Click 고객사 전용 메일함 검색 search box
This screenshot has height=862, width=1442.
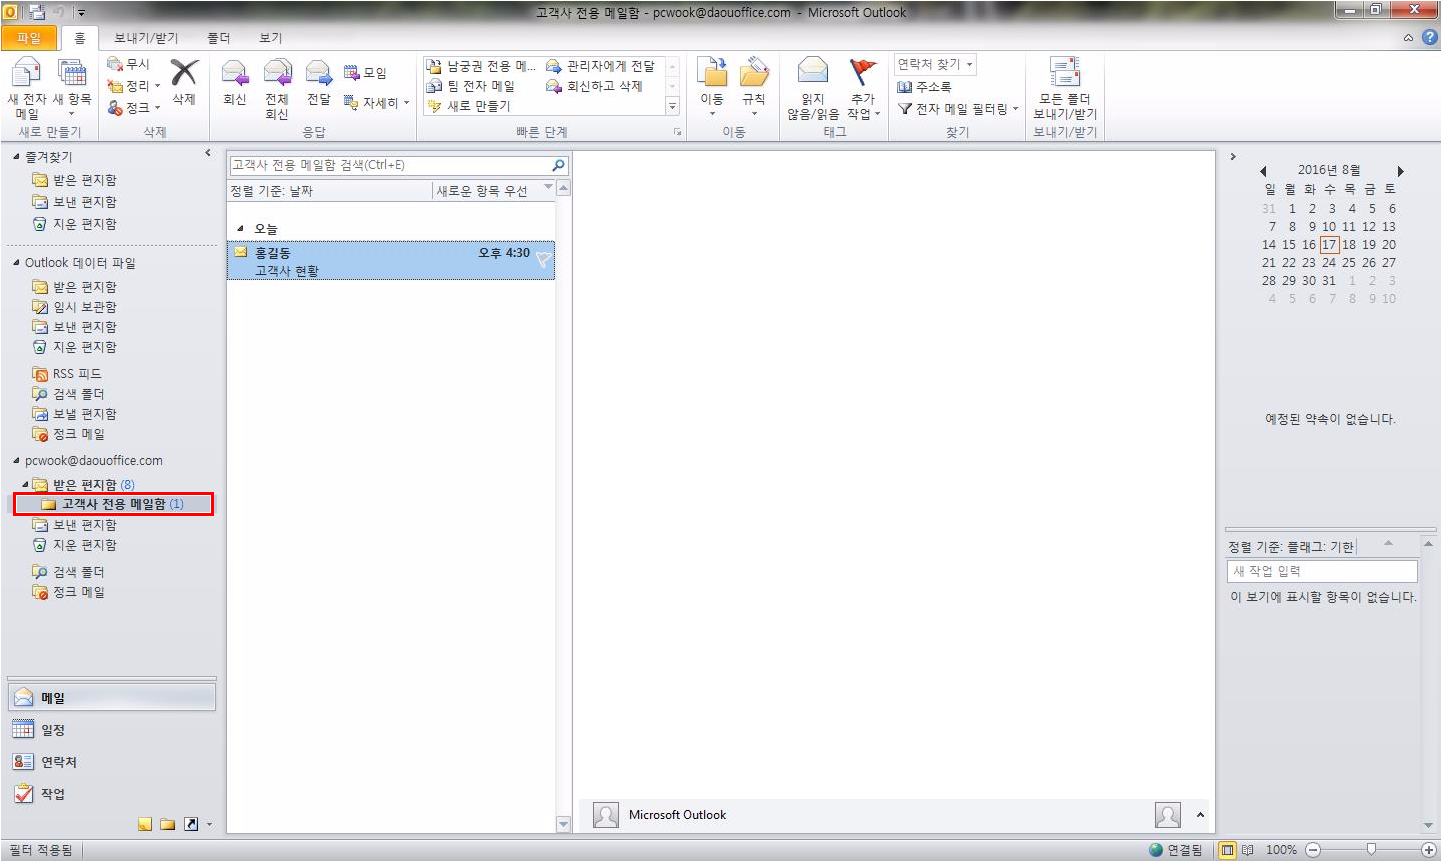click(x=390, y=165)
